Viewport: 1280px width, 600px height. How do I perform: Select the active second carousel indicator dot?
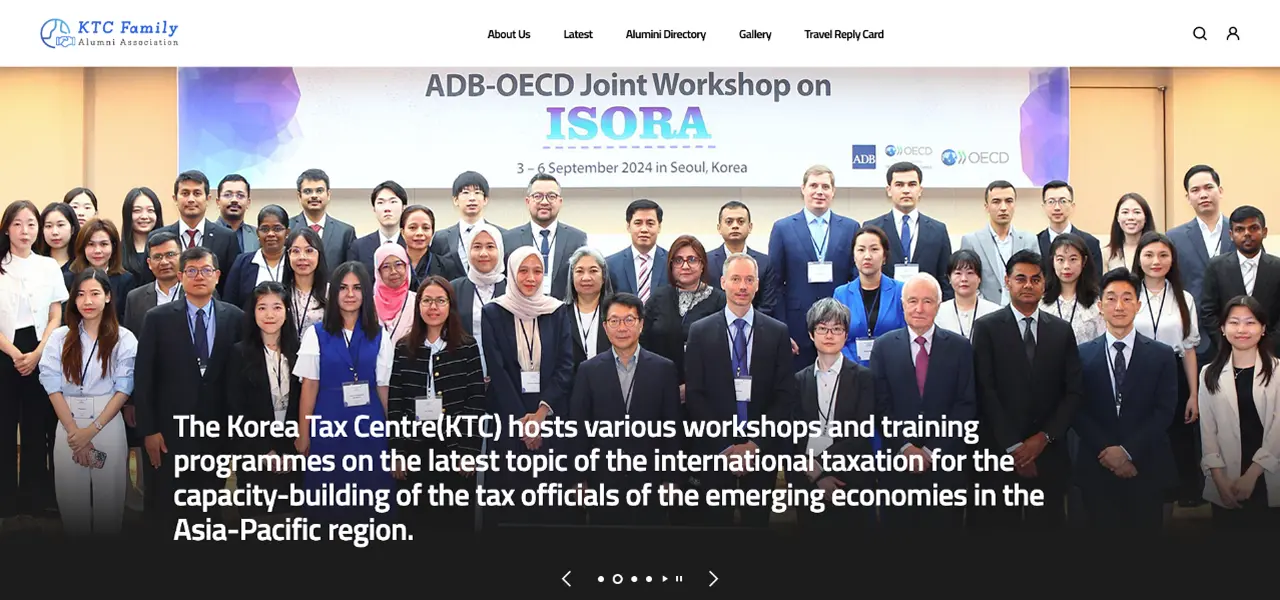point(617,579)
